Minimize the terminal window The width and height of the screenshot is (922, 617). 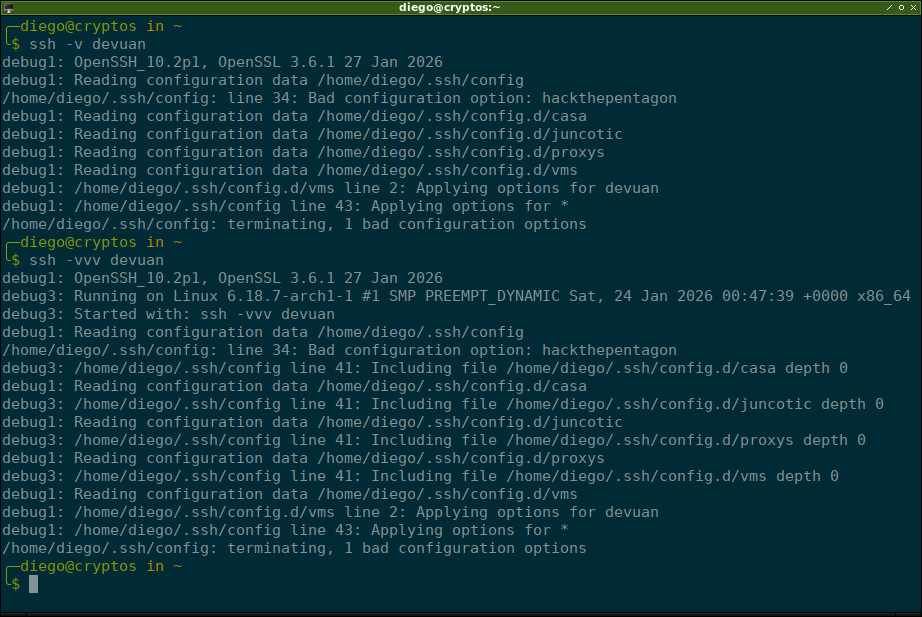(x=888, y=7)
